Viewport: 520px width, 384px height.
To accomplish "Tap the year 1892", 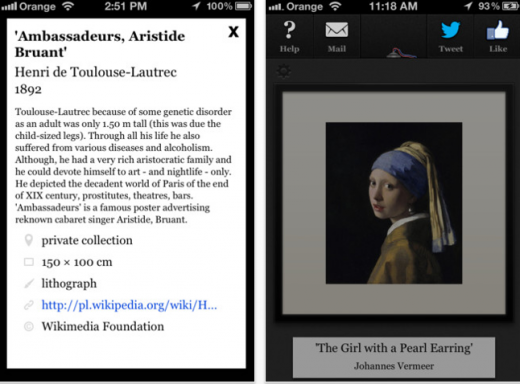I will 28,89.
